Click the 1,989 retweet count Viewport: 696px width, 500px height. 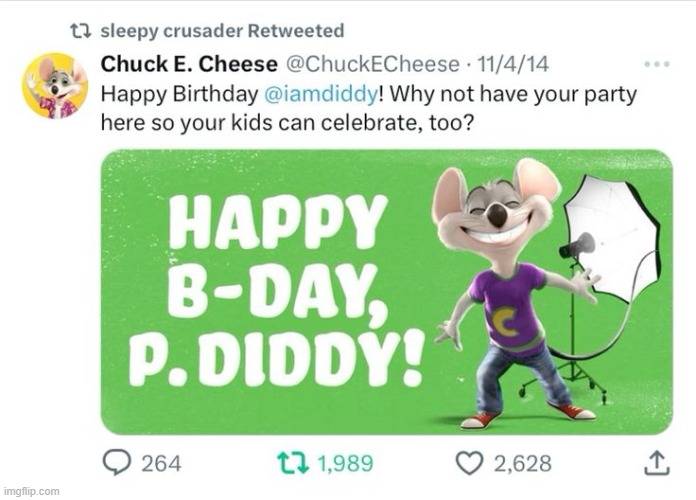click(345, 462)
